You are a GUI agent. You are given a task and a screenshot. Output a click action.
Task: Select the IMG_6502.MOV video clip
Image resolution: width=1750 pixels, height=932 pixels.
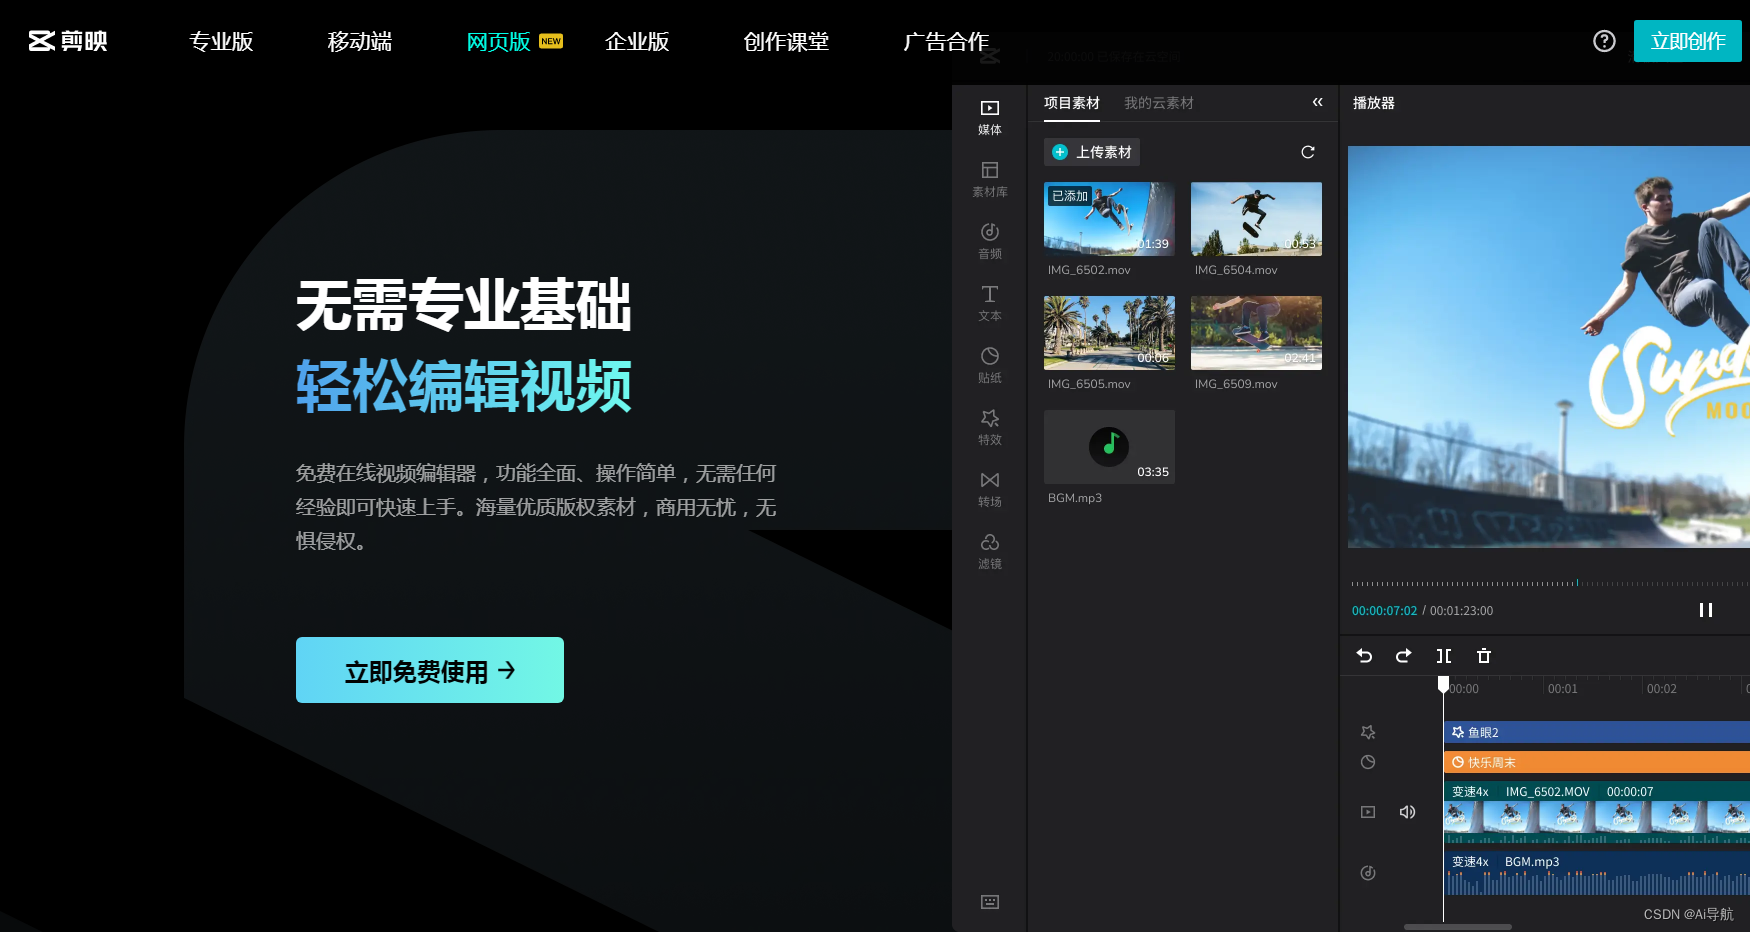coord(1597,812)
